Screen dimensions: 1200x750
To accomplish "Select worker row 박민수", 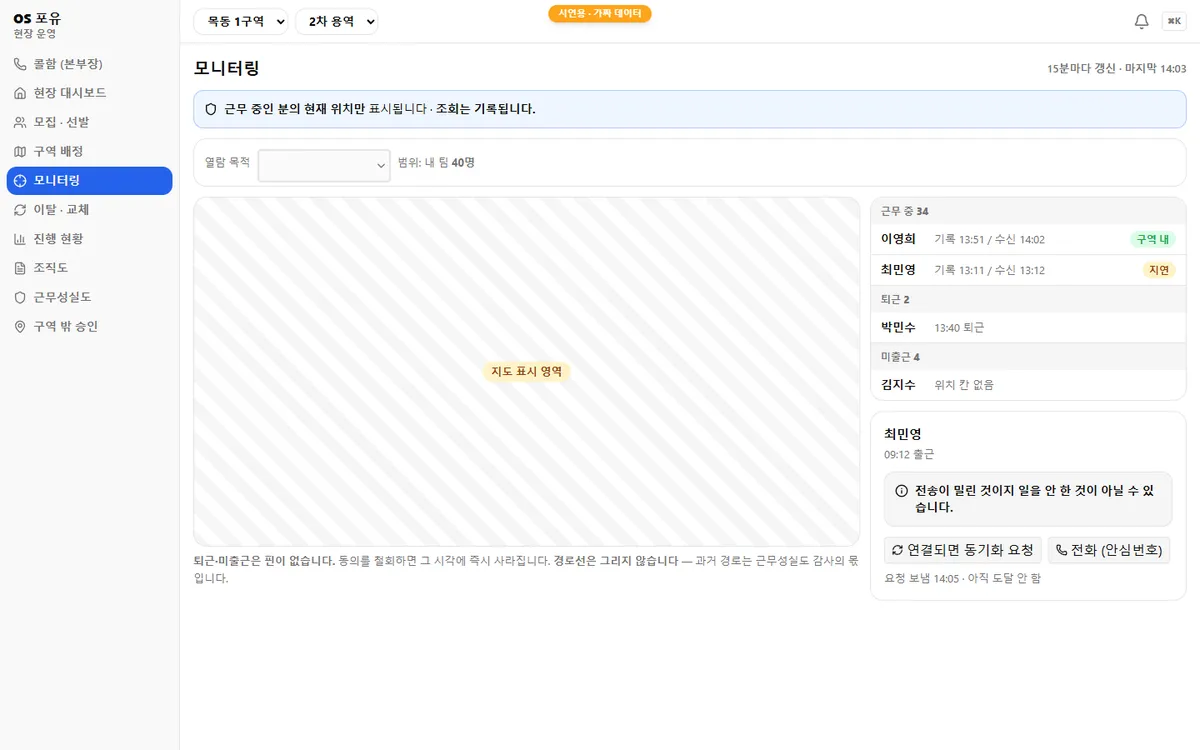I will pyautogui.click(x=1028, y=327).
